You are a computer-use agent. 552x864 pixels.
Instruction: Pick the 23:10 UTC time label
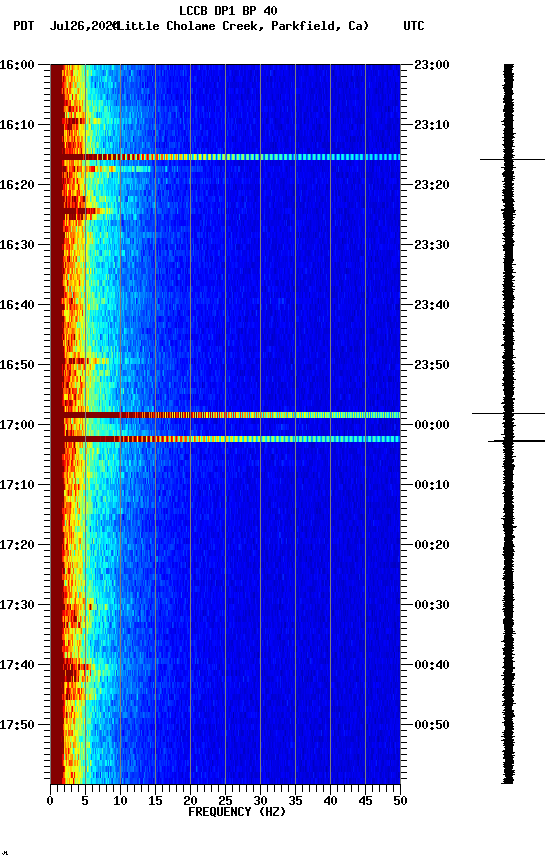(432, 125)
